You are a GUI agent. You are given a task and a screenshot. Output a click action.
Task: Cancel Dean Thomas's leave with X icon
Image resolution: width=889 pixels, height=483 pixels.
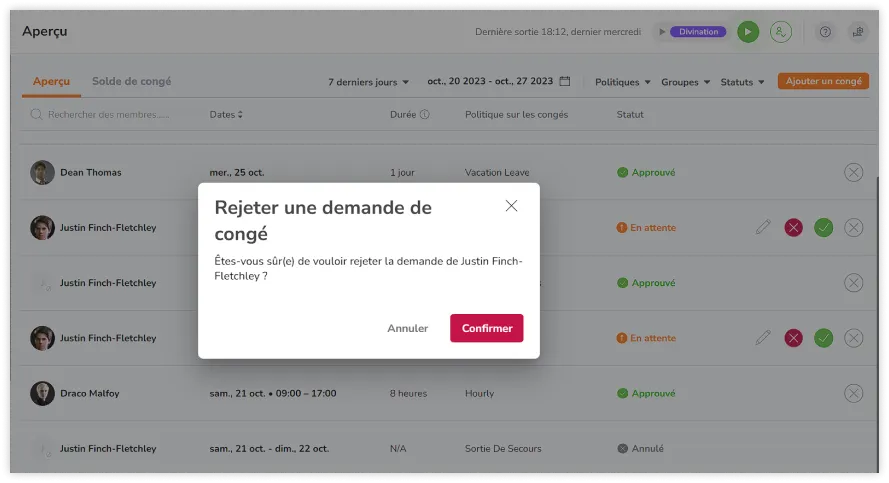[853, 173]
